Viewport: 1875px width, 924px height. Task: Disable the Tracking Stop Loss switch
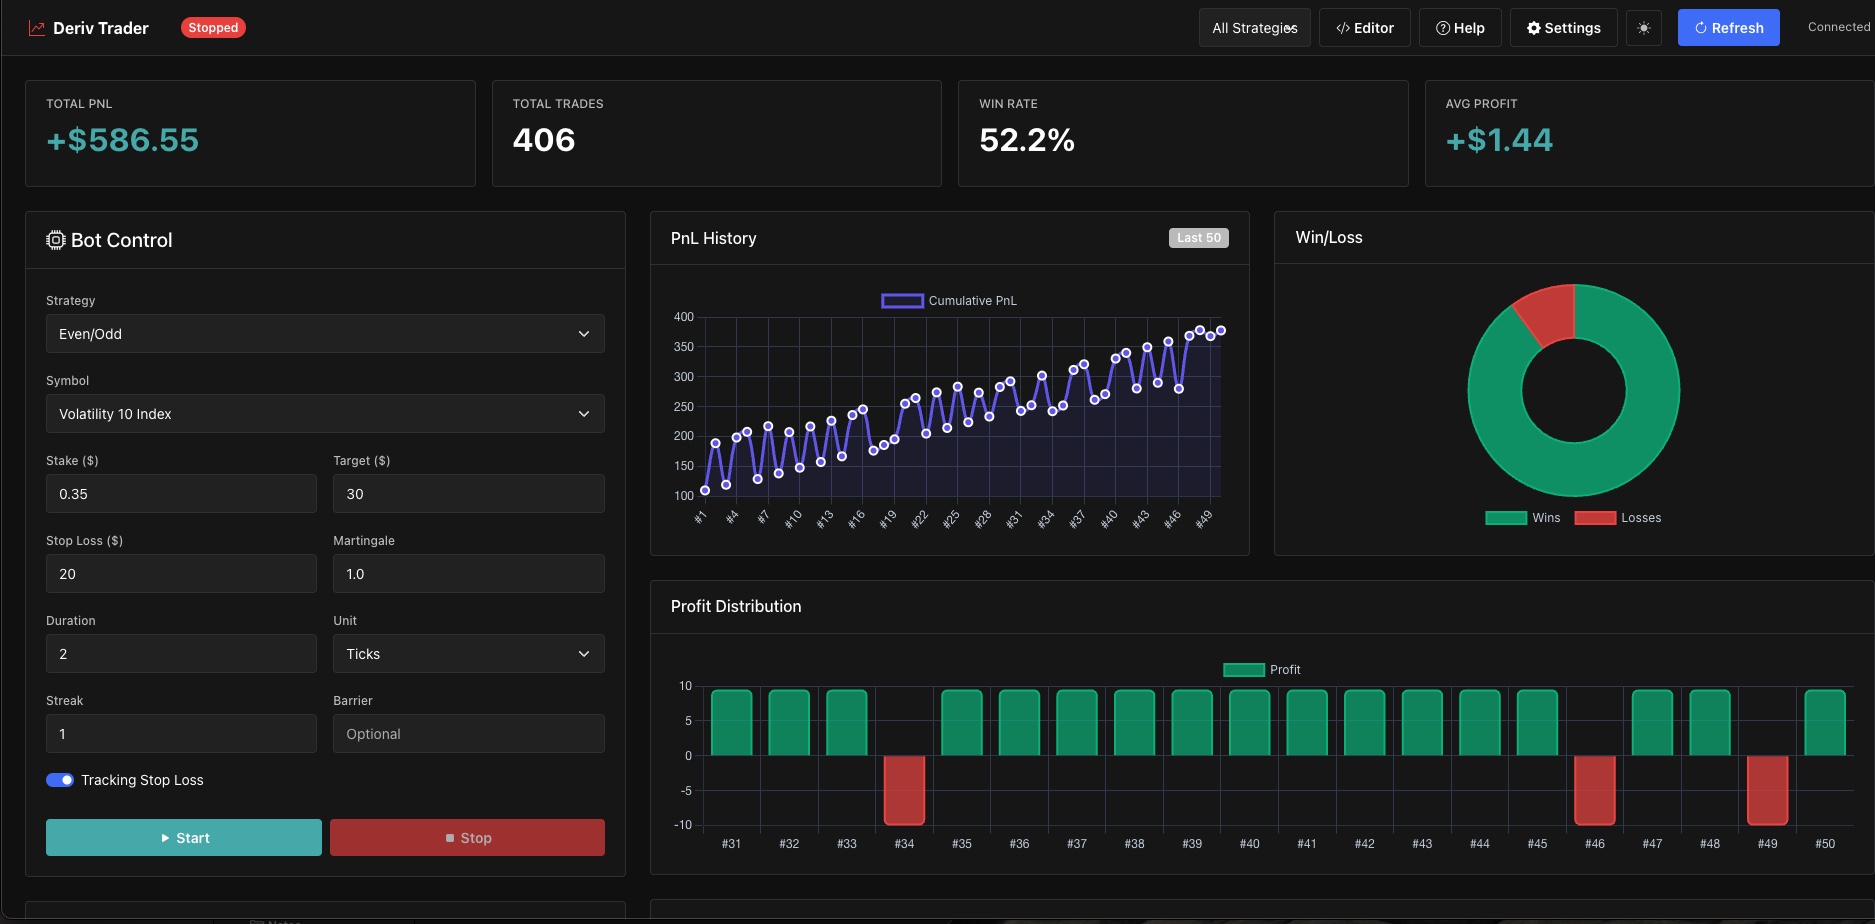coord(60,780)
